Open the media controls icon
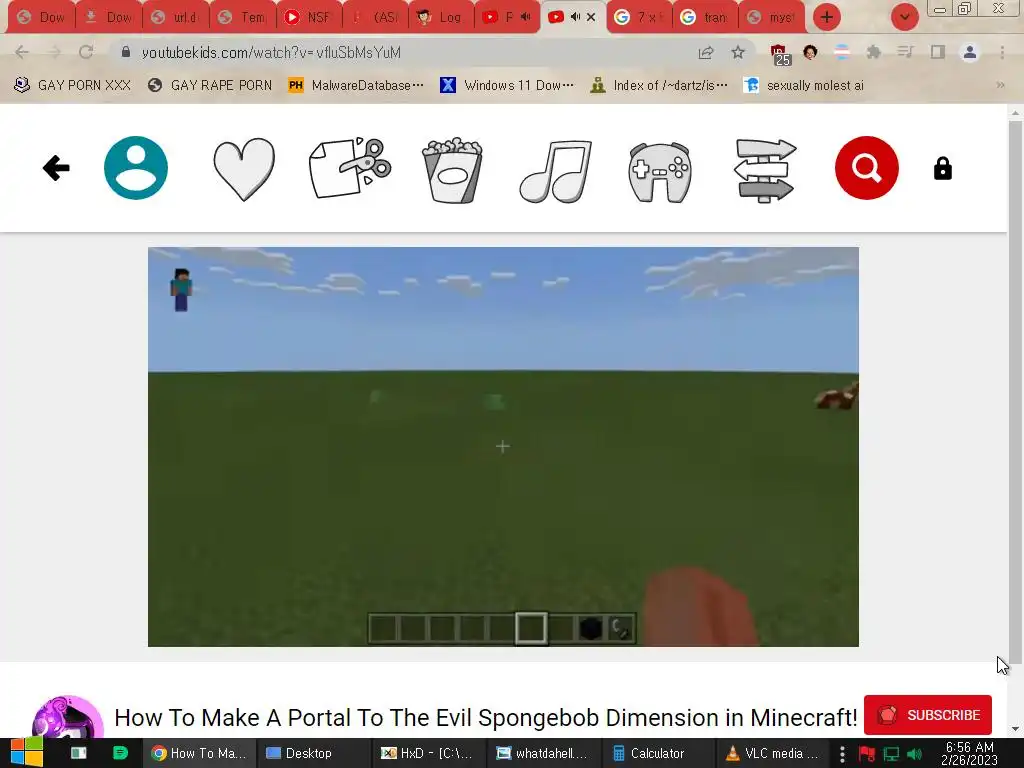1024x768 pixels. 905,52
